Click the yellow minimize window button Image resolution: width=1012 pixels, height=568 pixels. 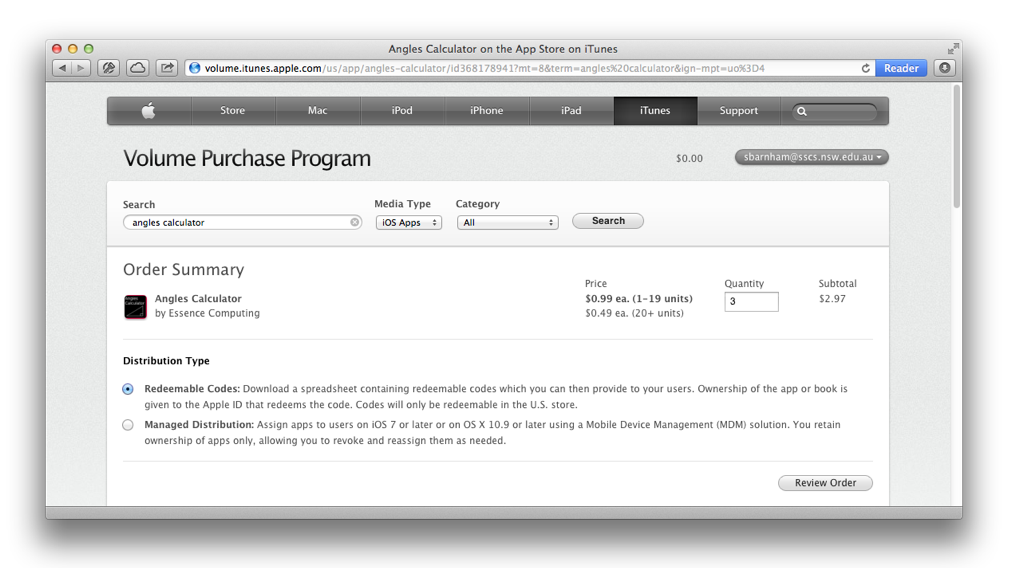point(73,49)
